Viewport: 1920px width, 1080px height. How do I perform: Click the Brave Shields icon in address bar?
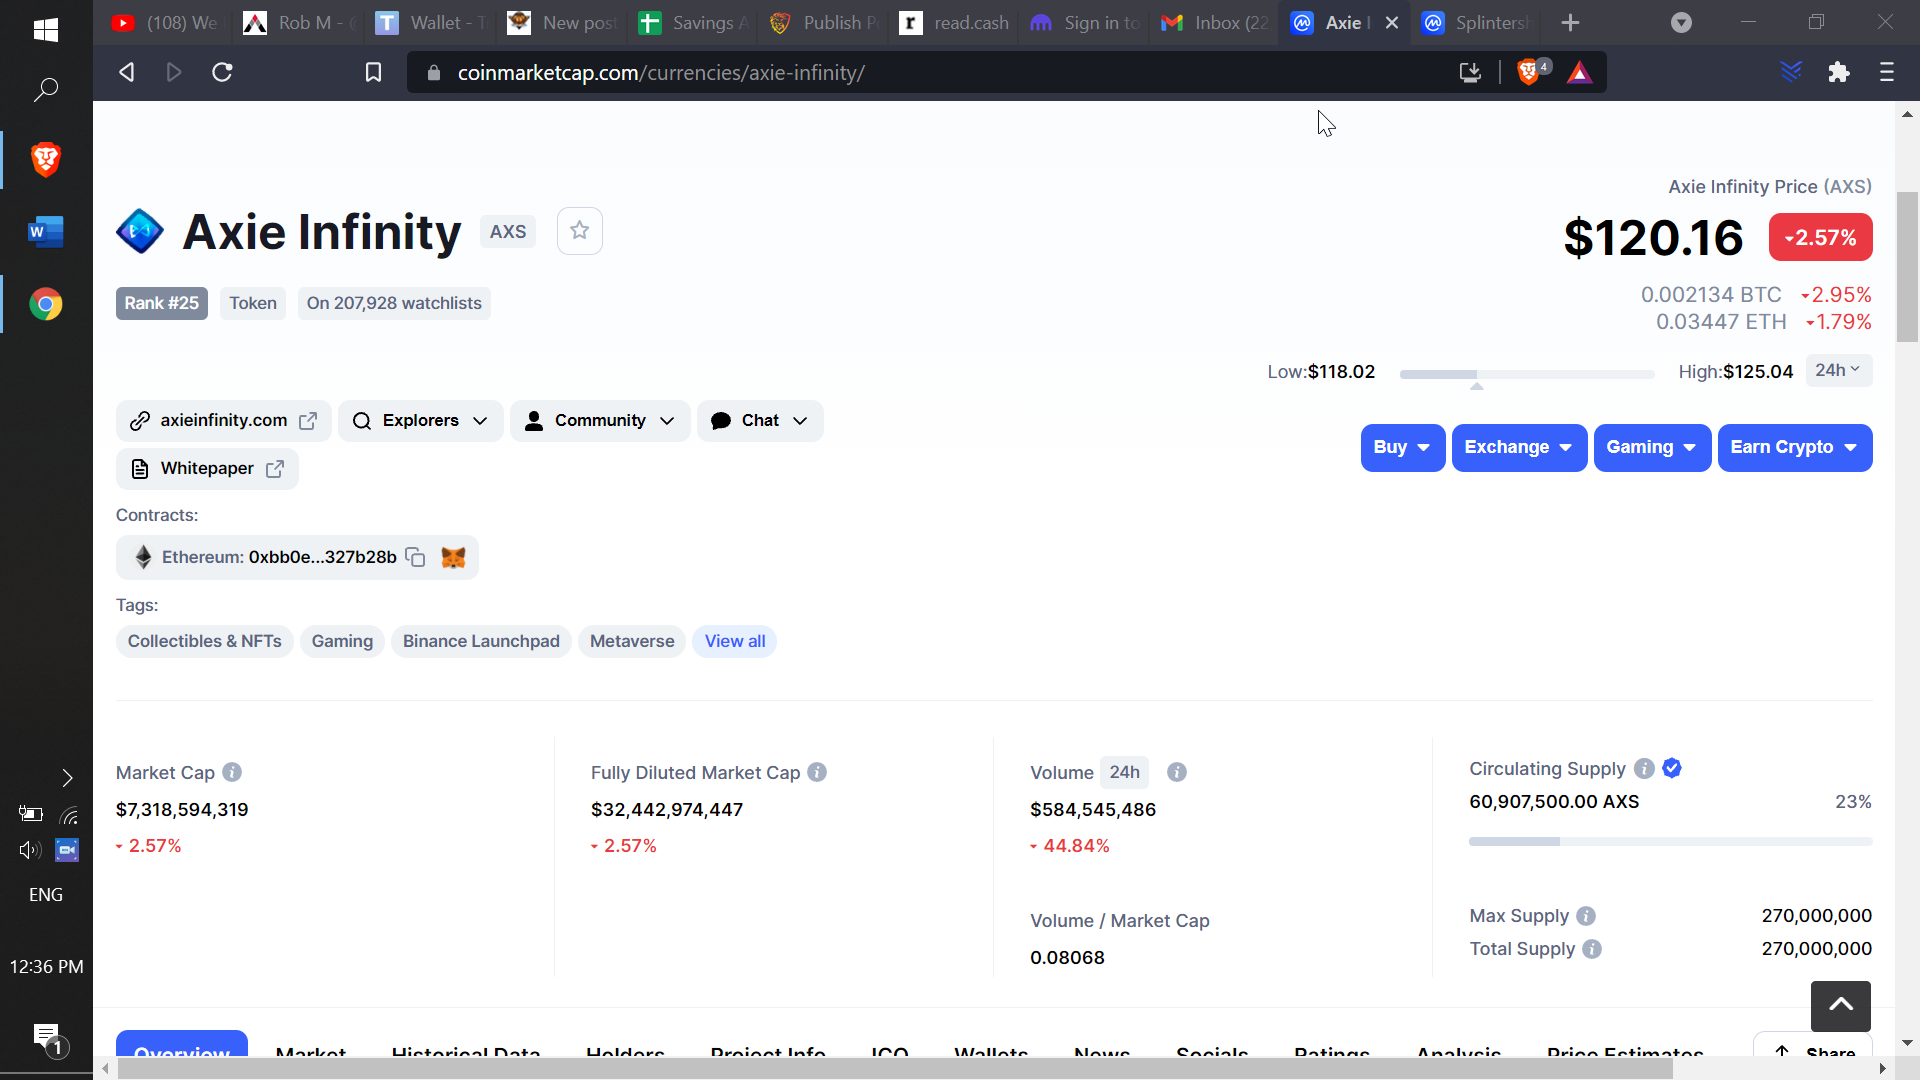pos(1531,72)
